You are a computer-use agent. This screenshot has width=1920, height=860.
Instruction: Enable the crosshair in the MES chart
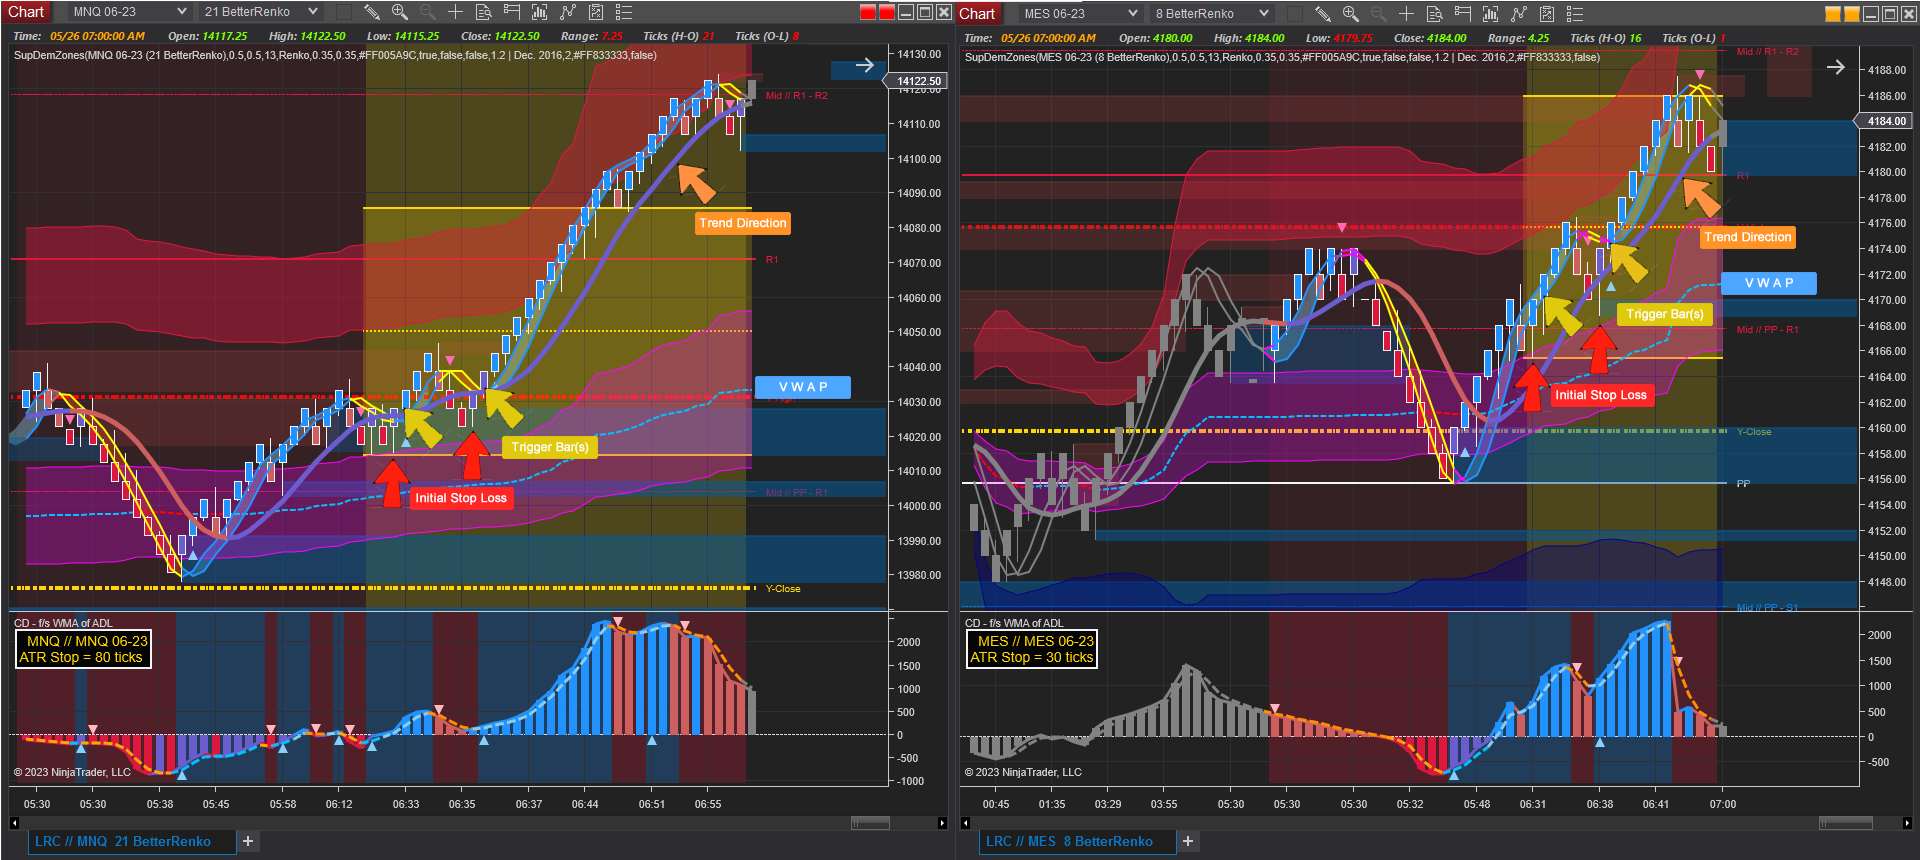[1407, 14]
